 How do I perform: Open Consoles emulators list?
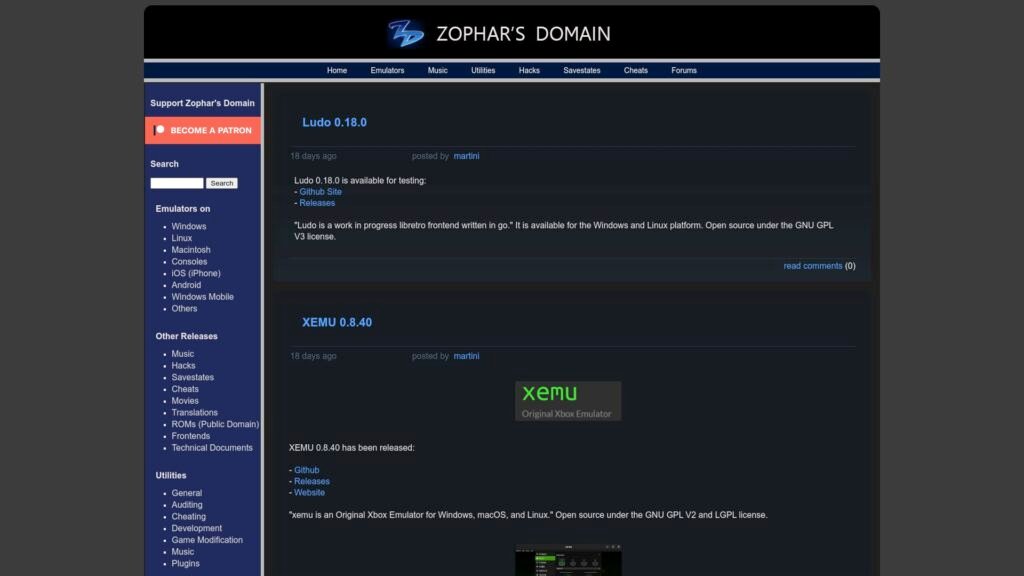[189, 262]
